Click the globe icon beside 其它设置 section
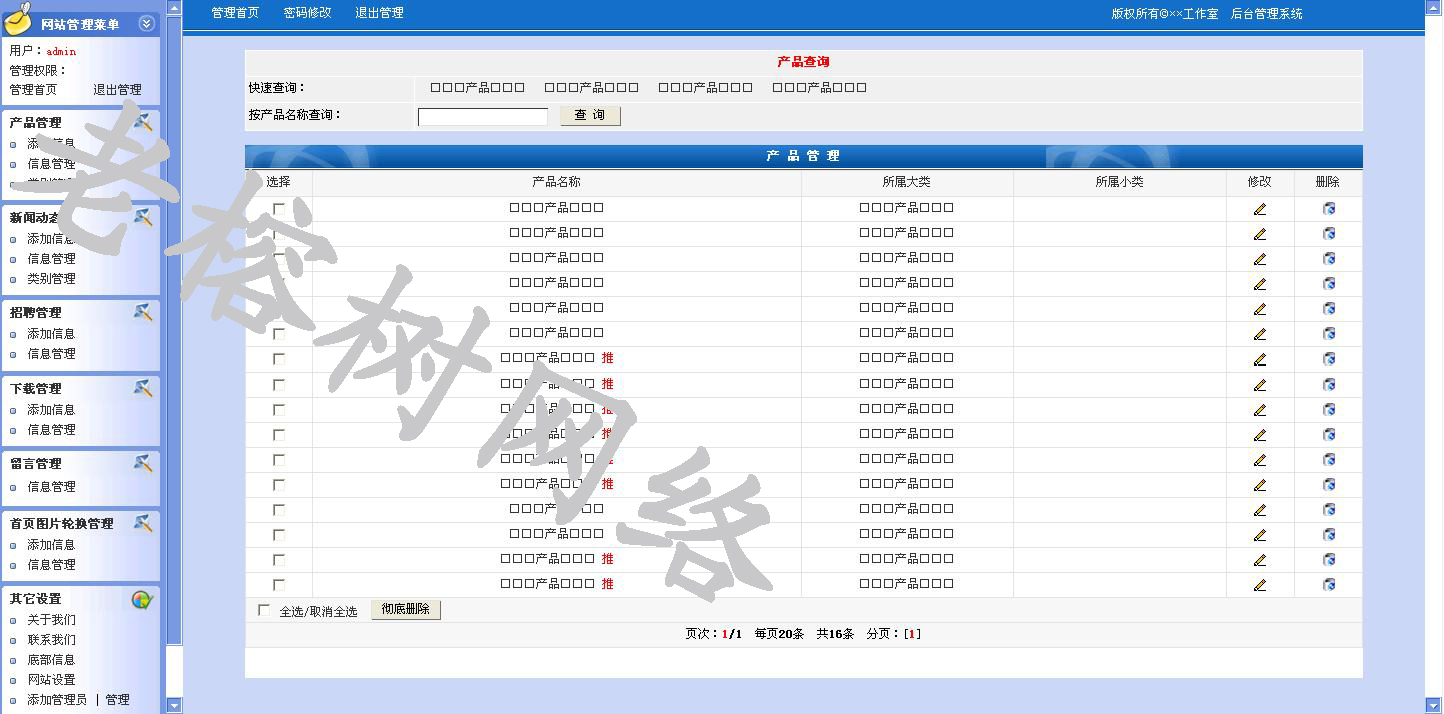The height and width of the screenshot is (714, 1444). coord(142,599)
